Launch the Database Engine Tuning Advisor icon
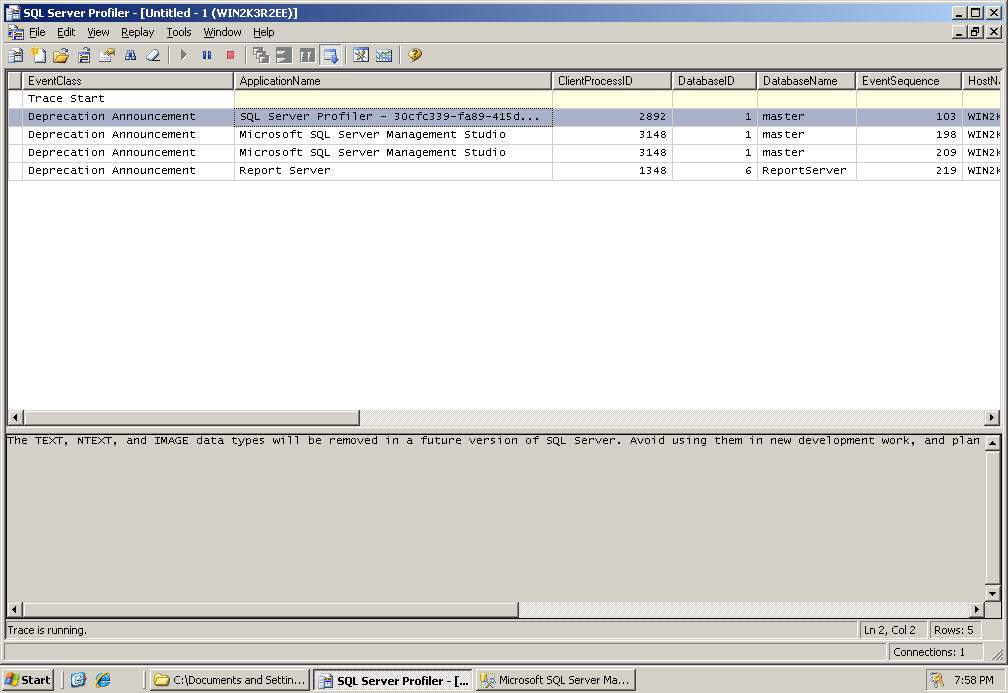Image resolution: width=1008 pixels, height=693 pixels. [x=361, y=55]
